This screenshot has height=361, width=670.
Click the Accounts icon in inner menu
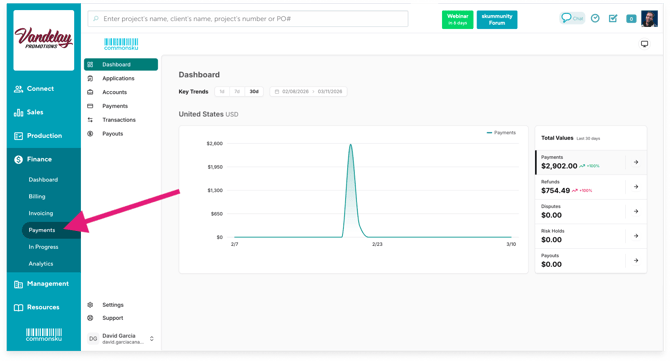(x=90, y=92)
